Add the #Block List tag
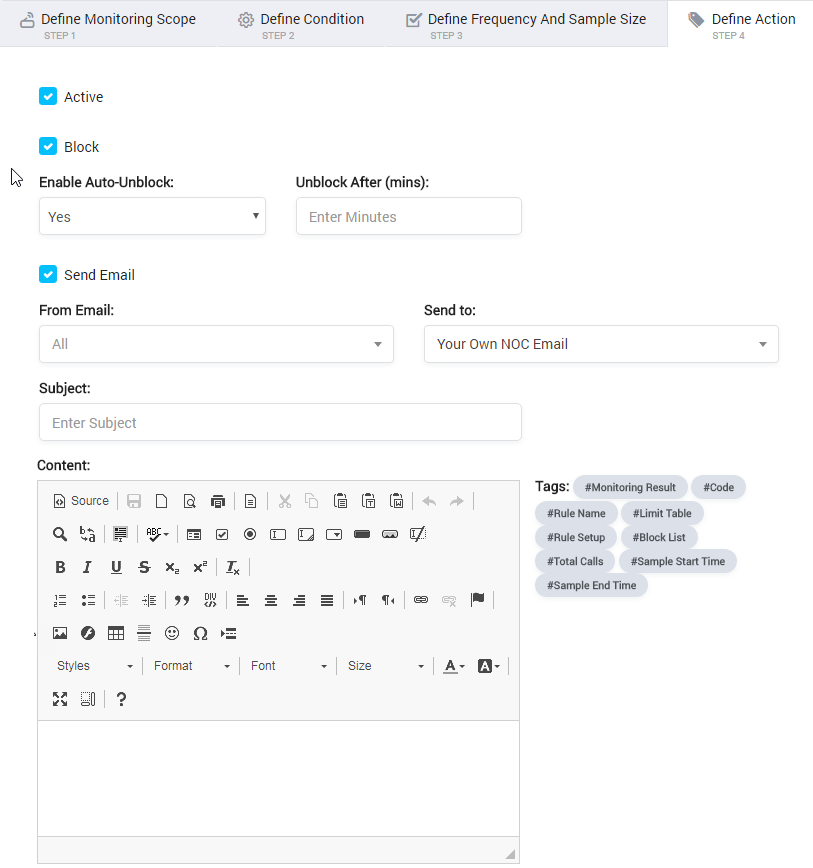This screenshot has height=868, width=813. pyautogui.click(x=659, y=537)
